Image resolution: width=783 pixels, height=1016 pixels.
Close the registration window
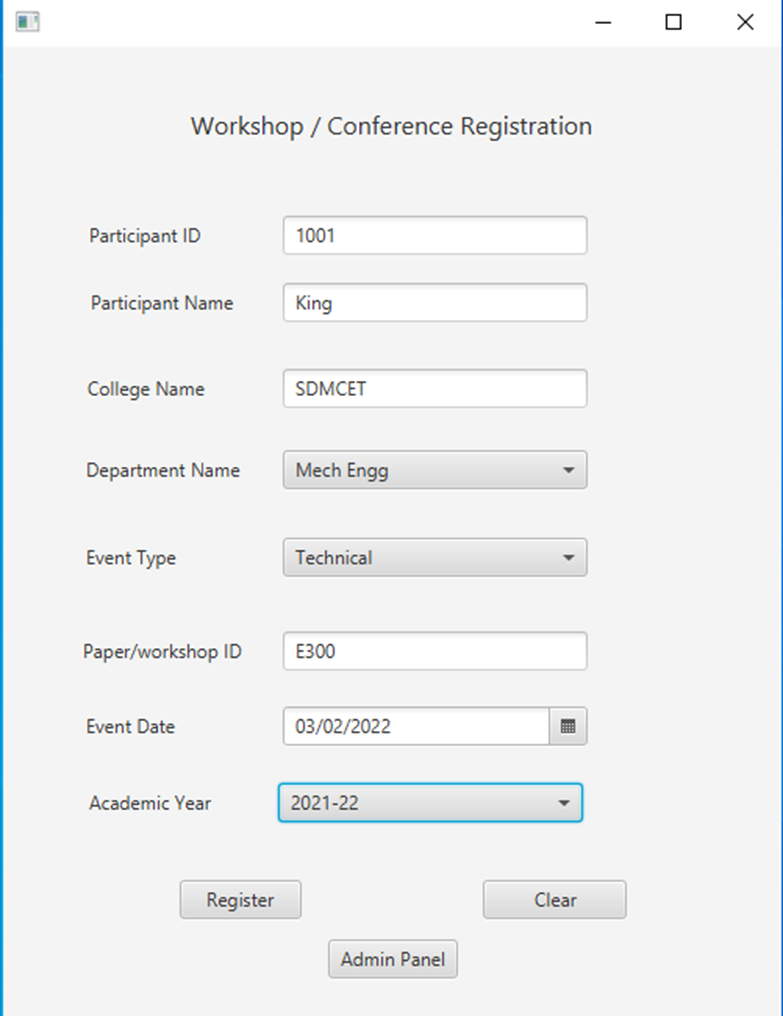pos(744,21)
